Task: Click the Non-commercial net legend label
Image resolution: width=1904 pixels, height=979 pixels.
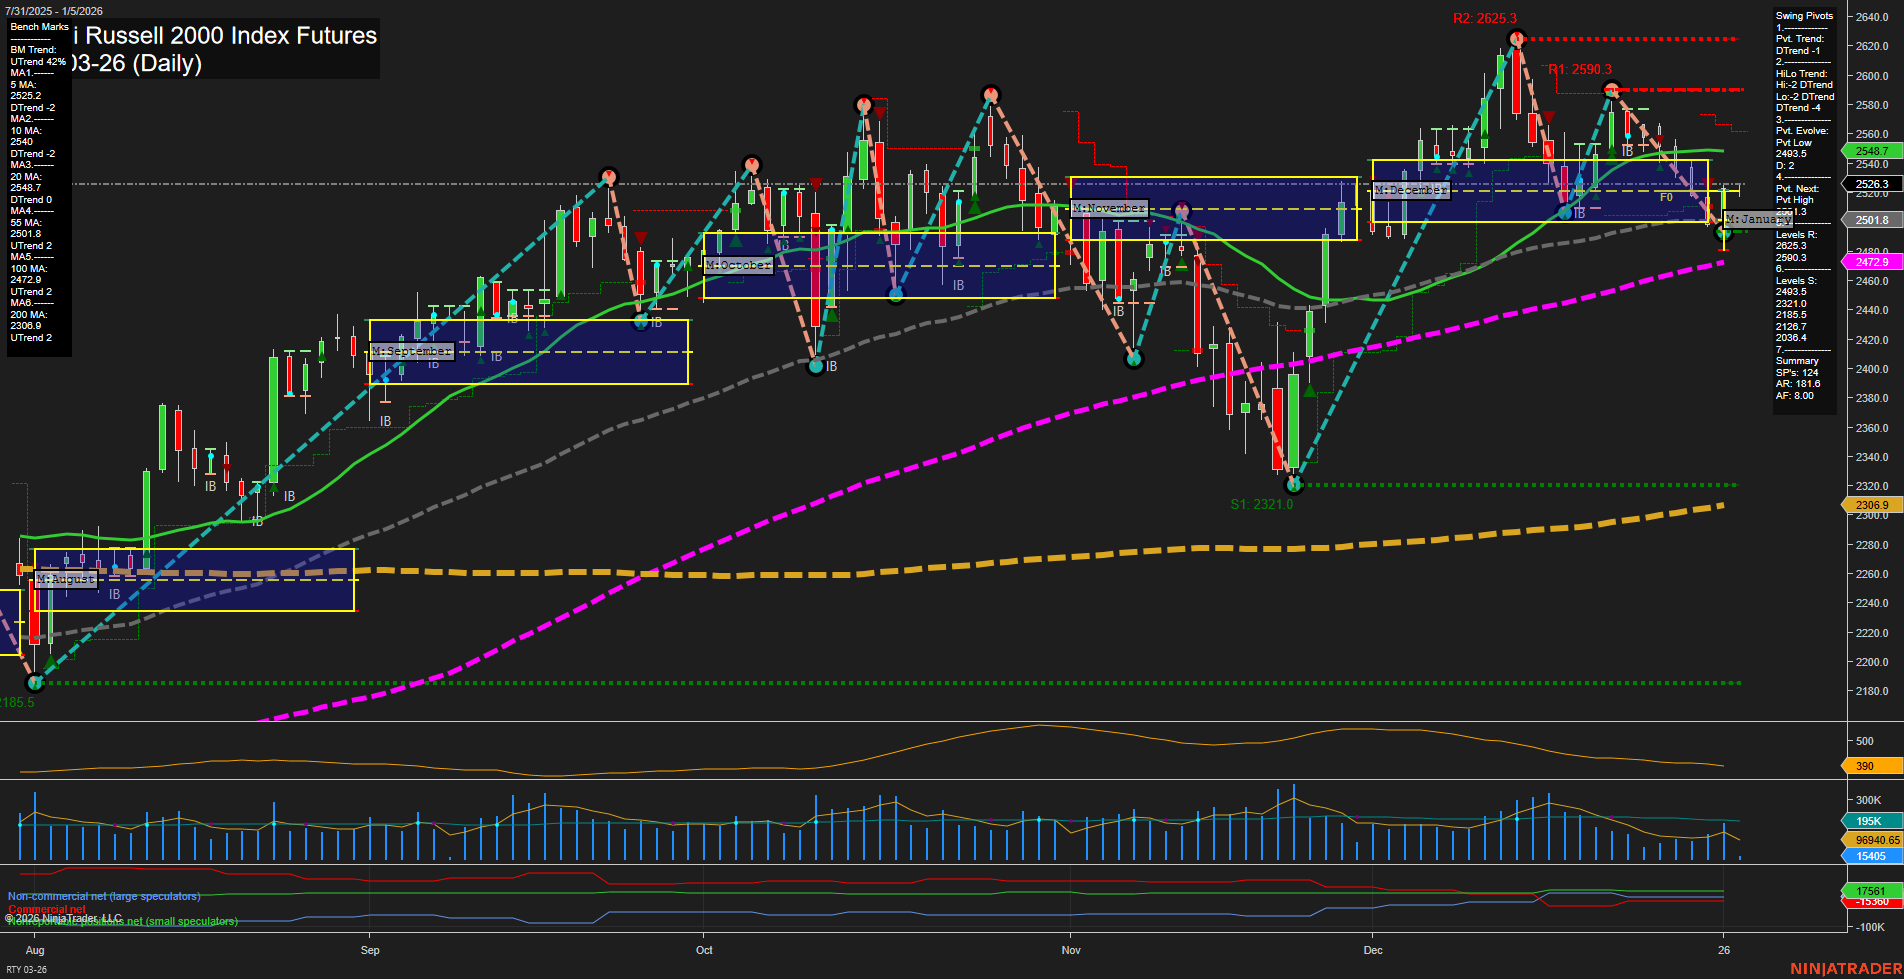Action: [104, 896]
